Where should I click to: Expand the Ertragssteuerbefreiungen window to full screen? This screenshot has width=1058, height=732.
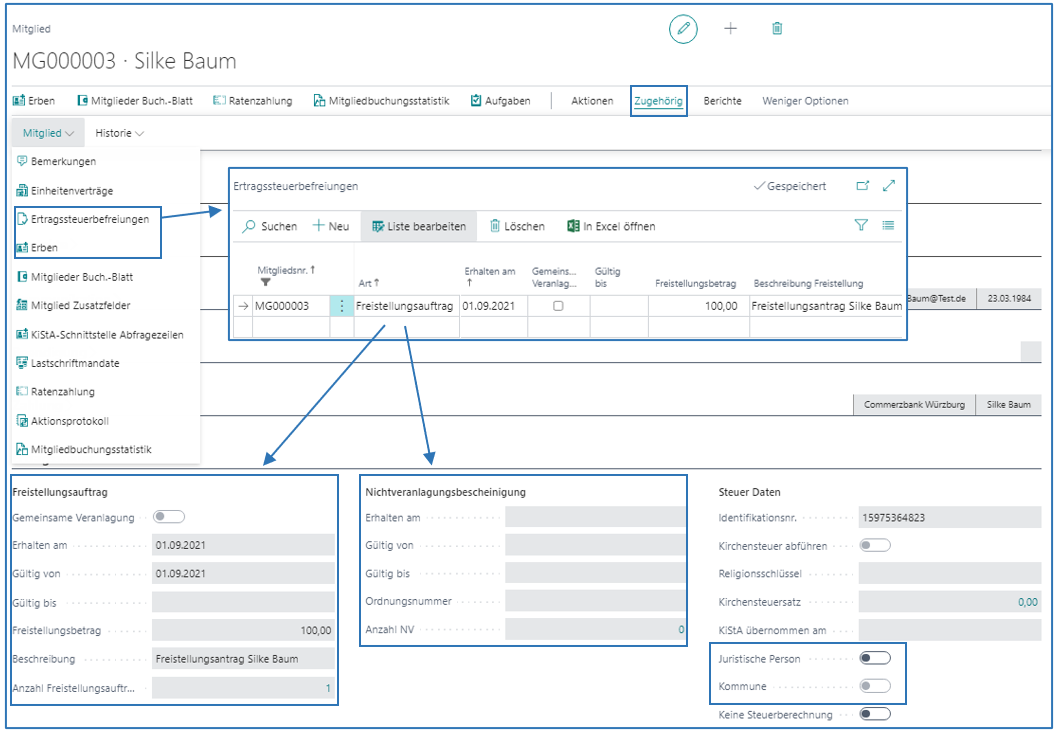coord(889,186)
